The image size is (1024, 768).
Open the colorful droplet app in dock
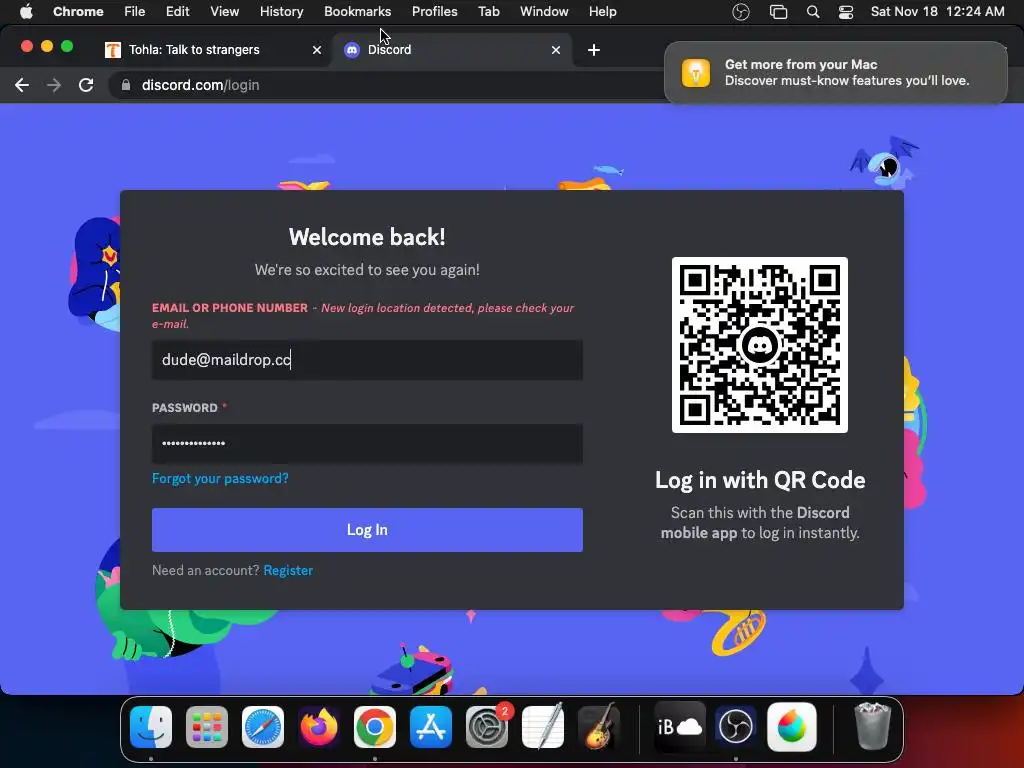(x=792, y=727)
